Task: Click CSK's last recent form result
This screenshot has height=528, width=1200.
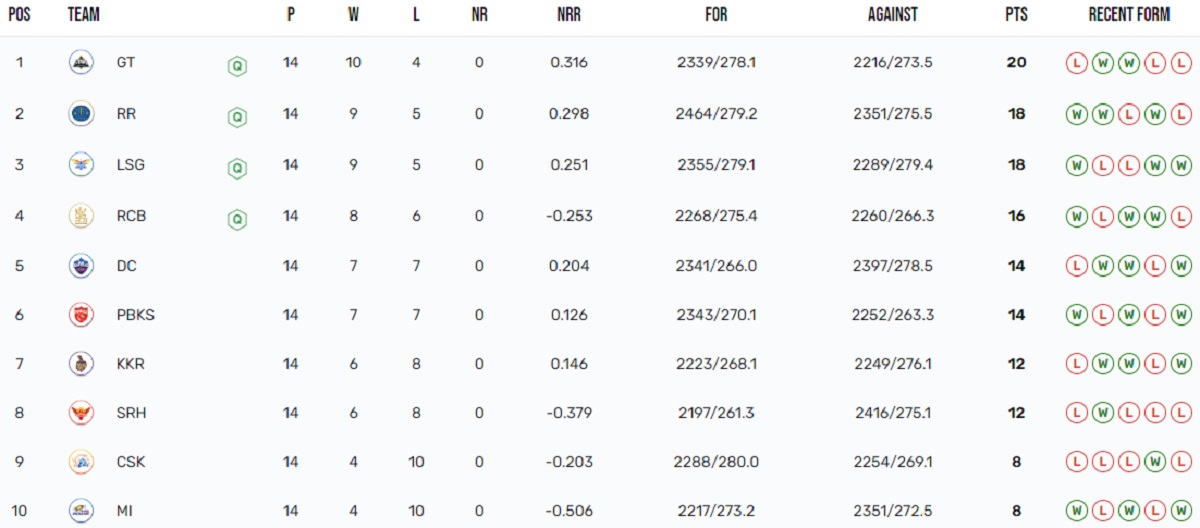Action: 1181,462
